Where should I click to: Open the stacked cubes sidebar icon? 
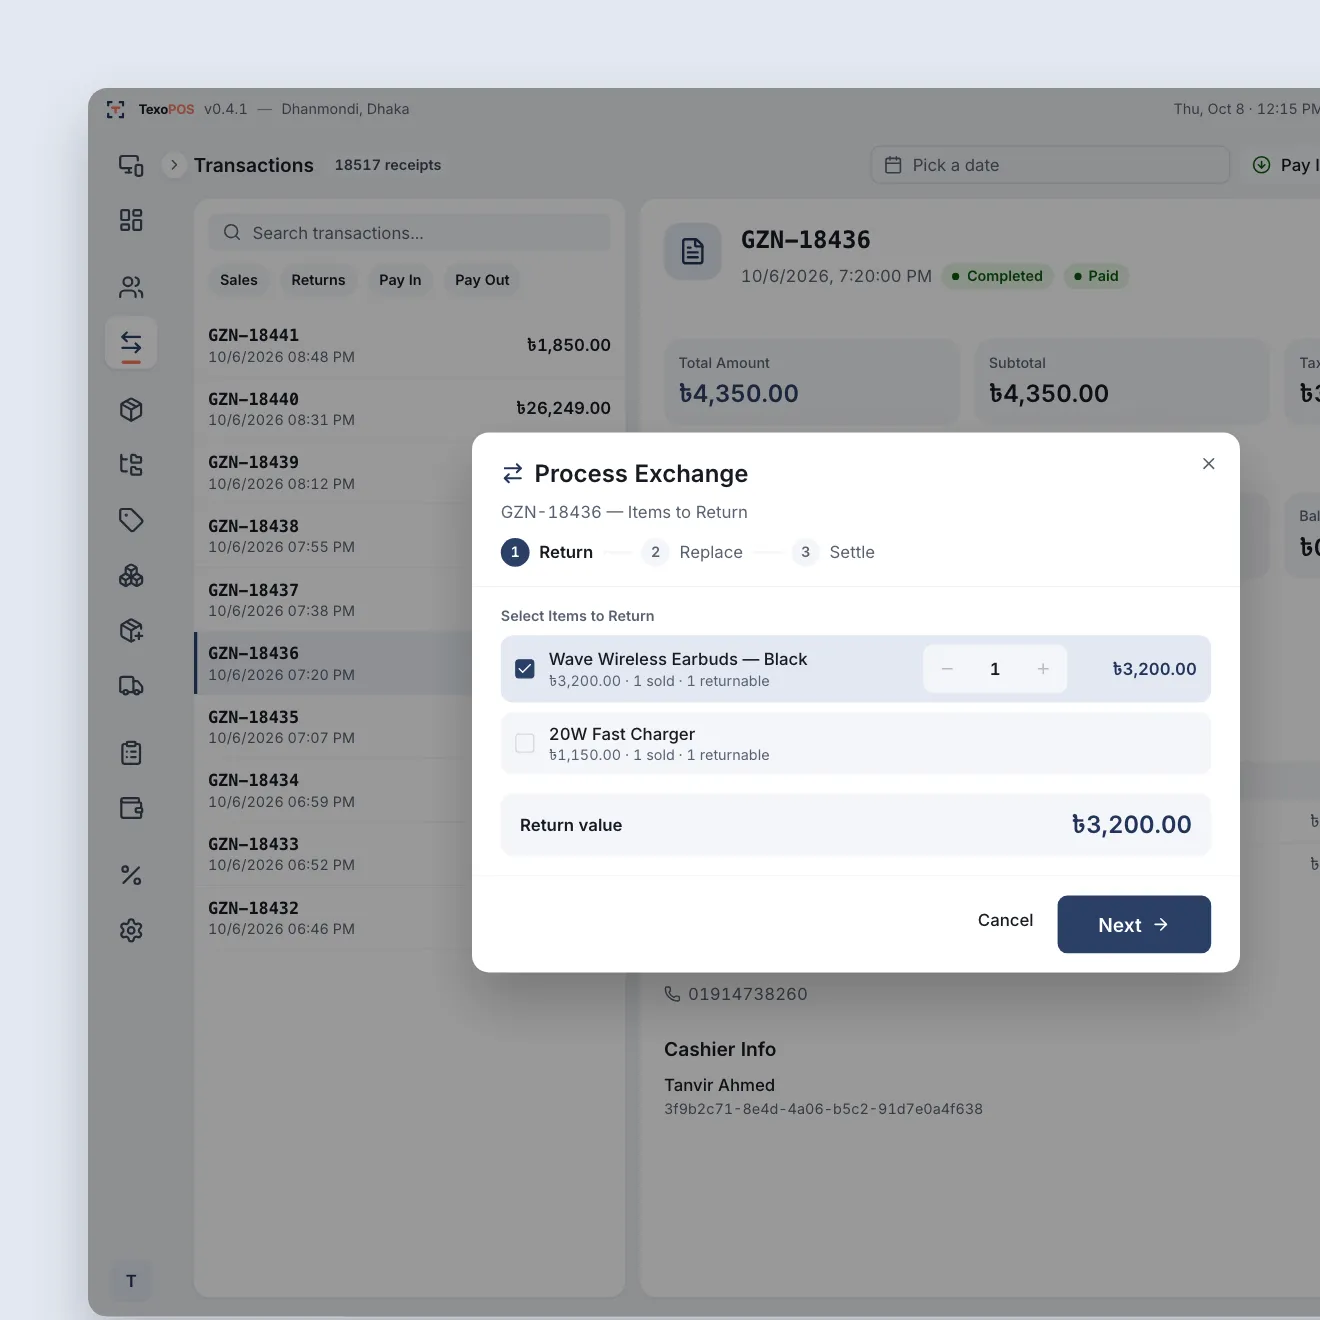tap(131, 575)
